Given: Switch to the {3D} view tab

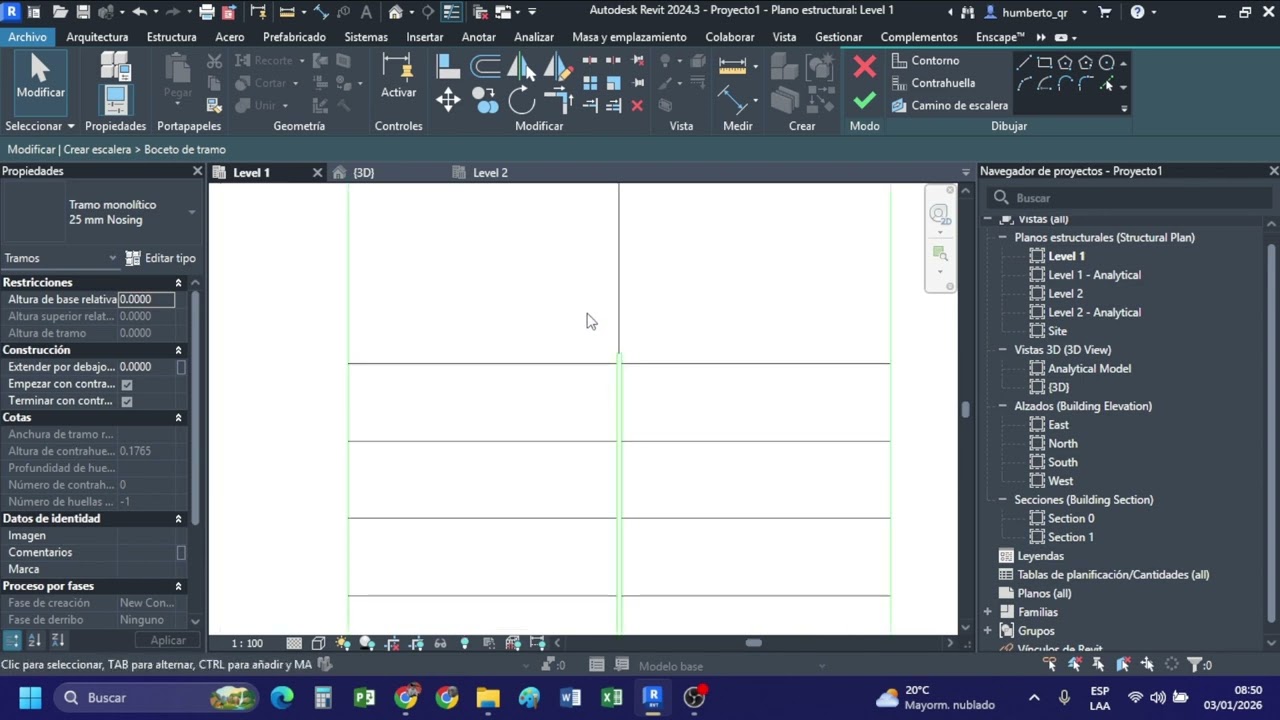Looking at the screenshot, I should point(363,173).
